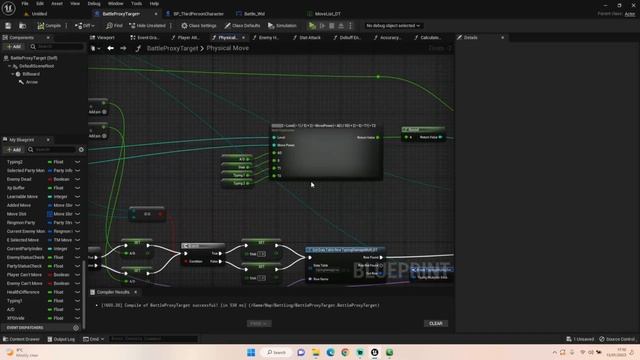
Task: Toggle Hide Unrelated nodes
Action: [147, 26]
